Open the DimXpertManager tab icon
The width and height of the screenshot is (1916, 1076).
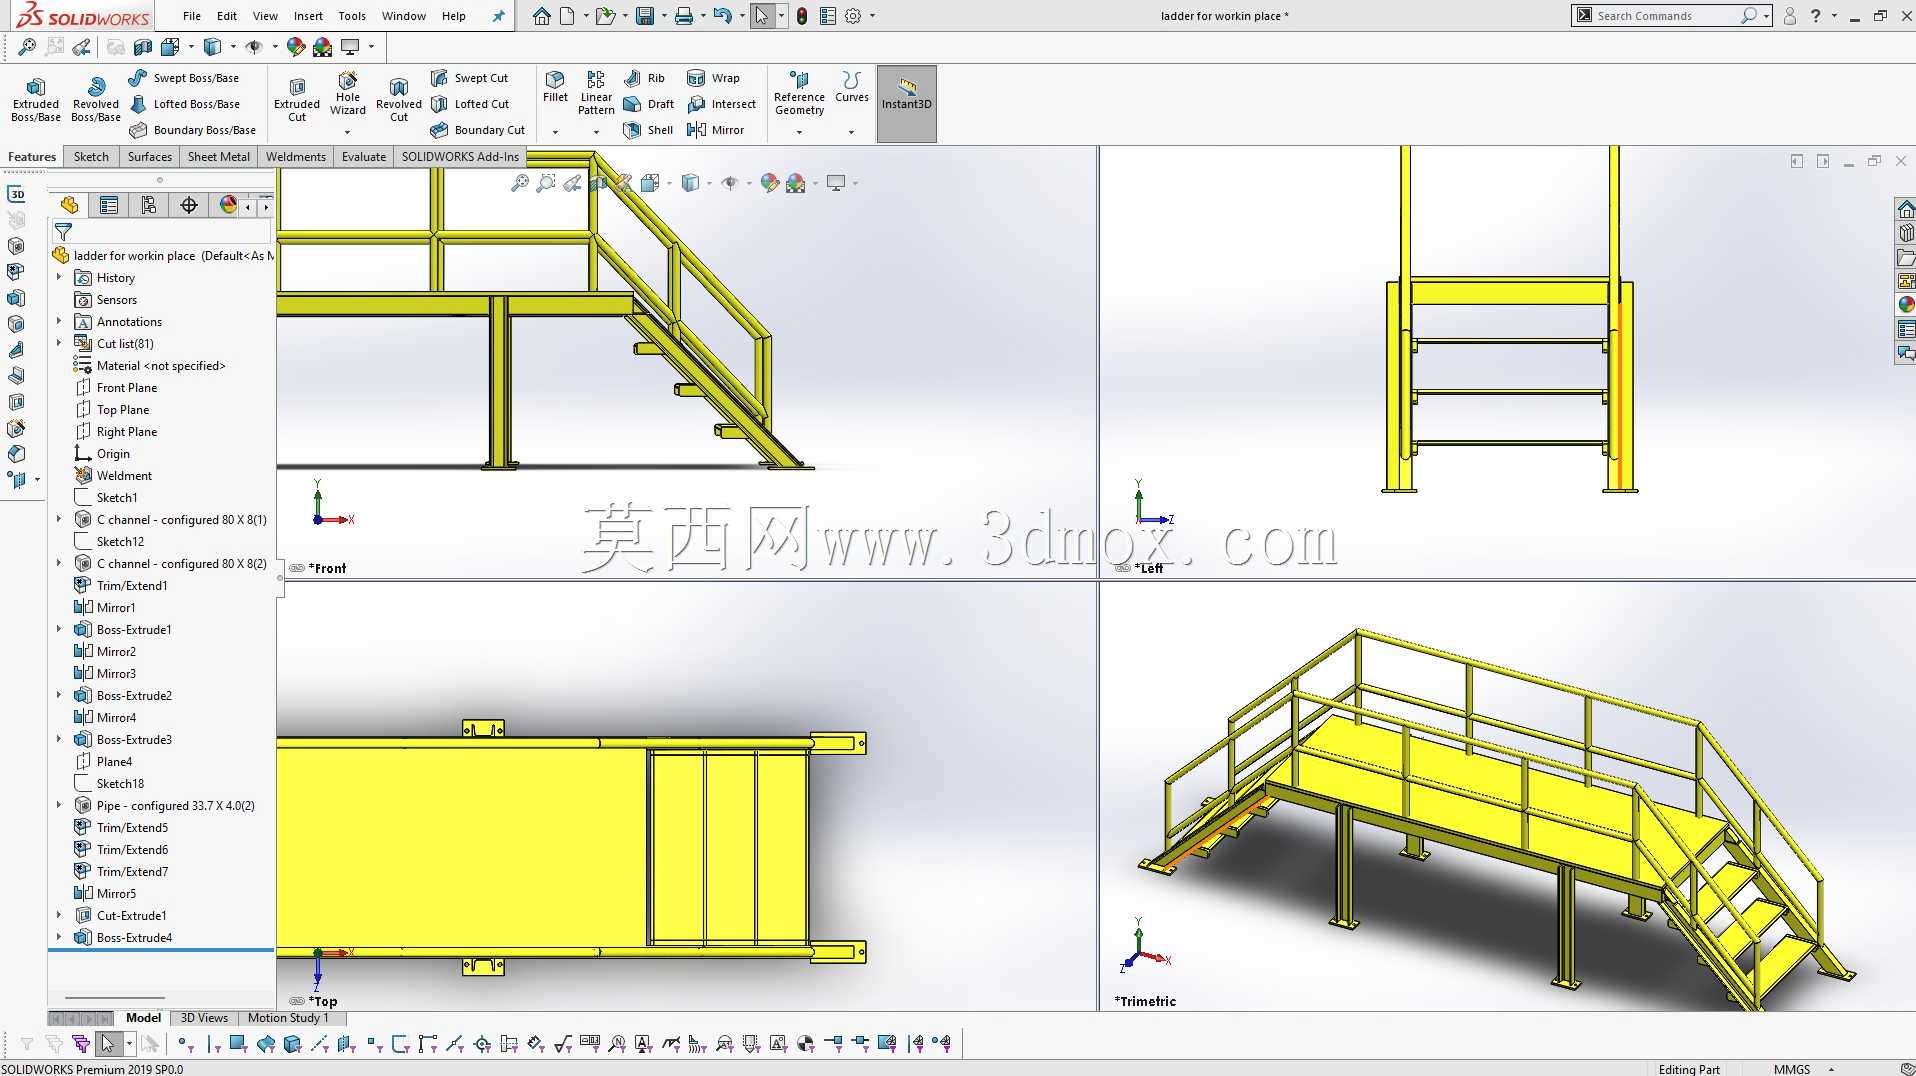point(189,205)
